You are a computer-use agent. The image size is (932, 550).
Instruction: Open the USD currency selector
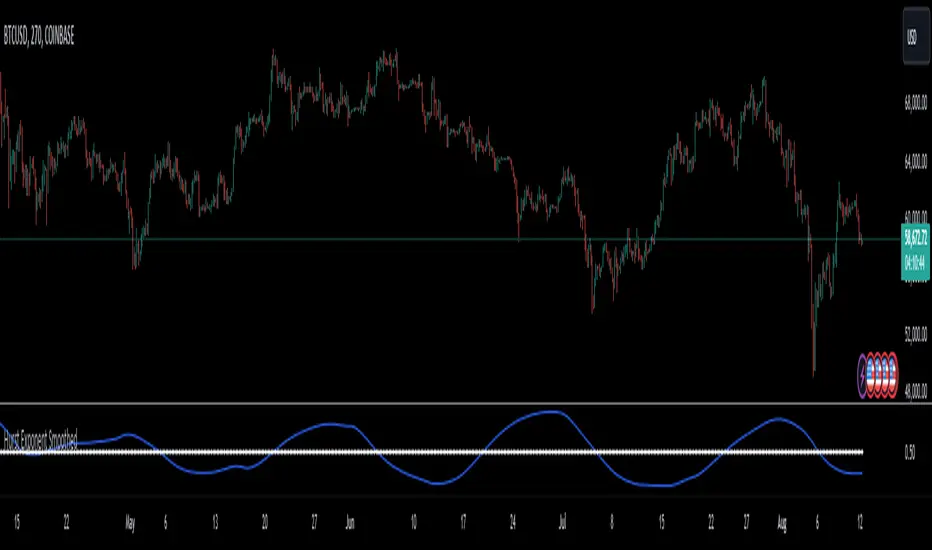pyautogui.click(x=916, y=36)
